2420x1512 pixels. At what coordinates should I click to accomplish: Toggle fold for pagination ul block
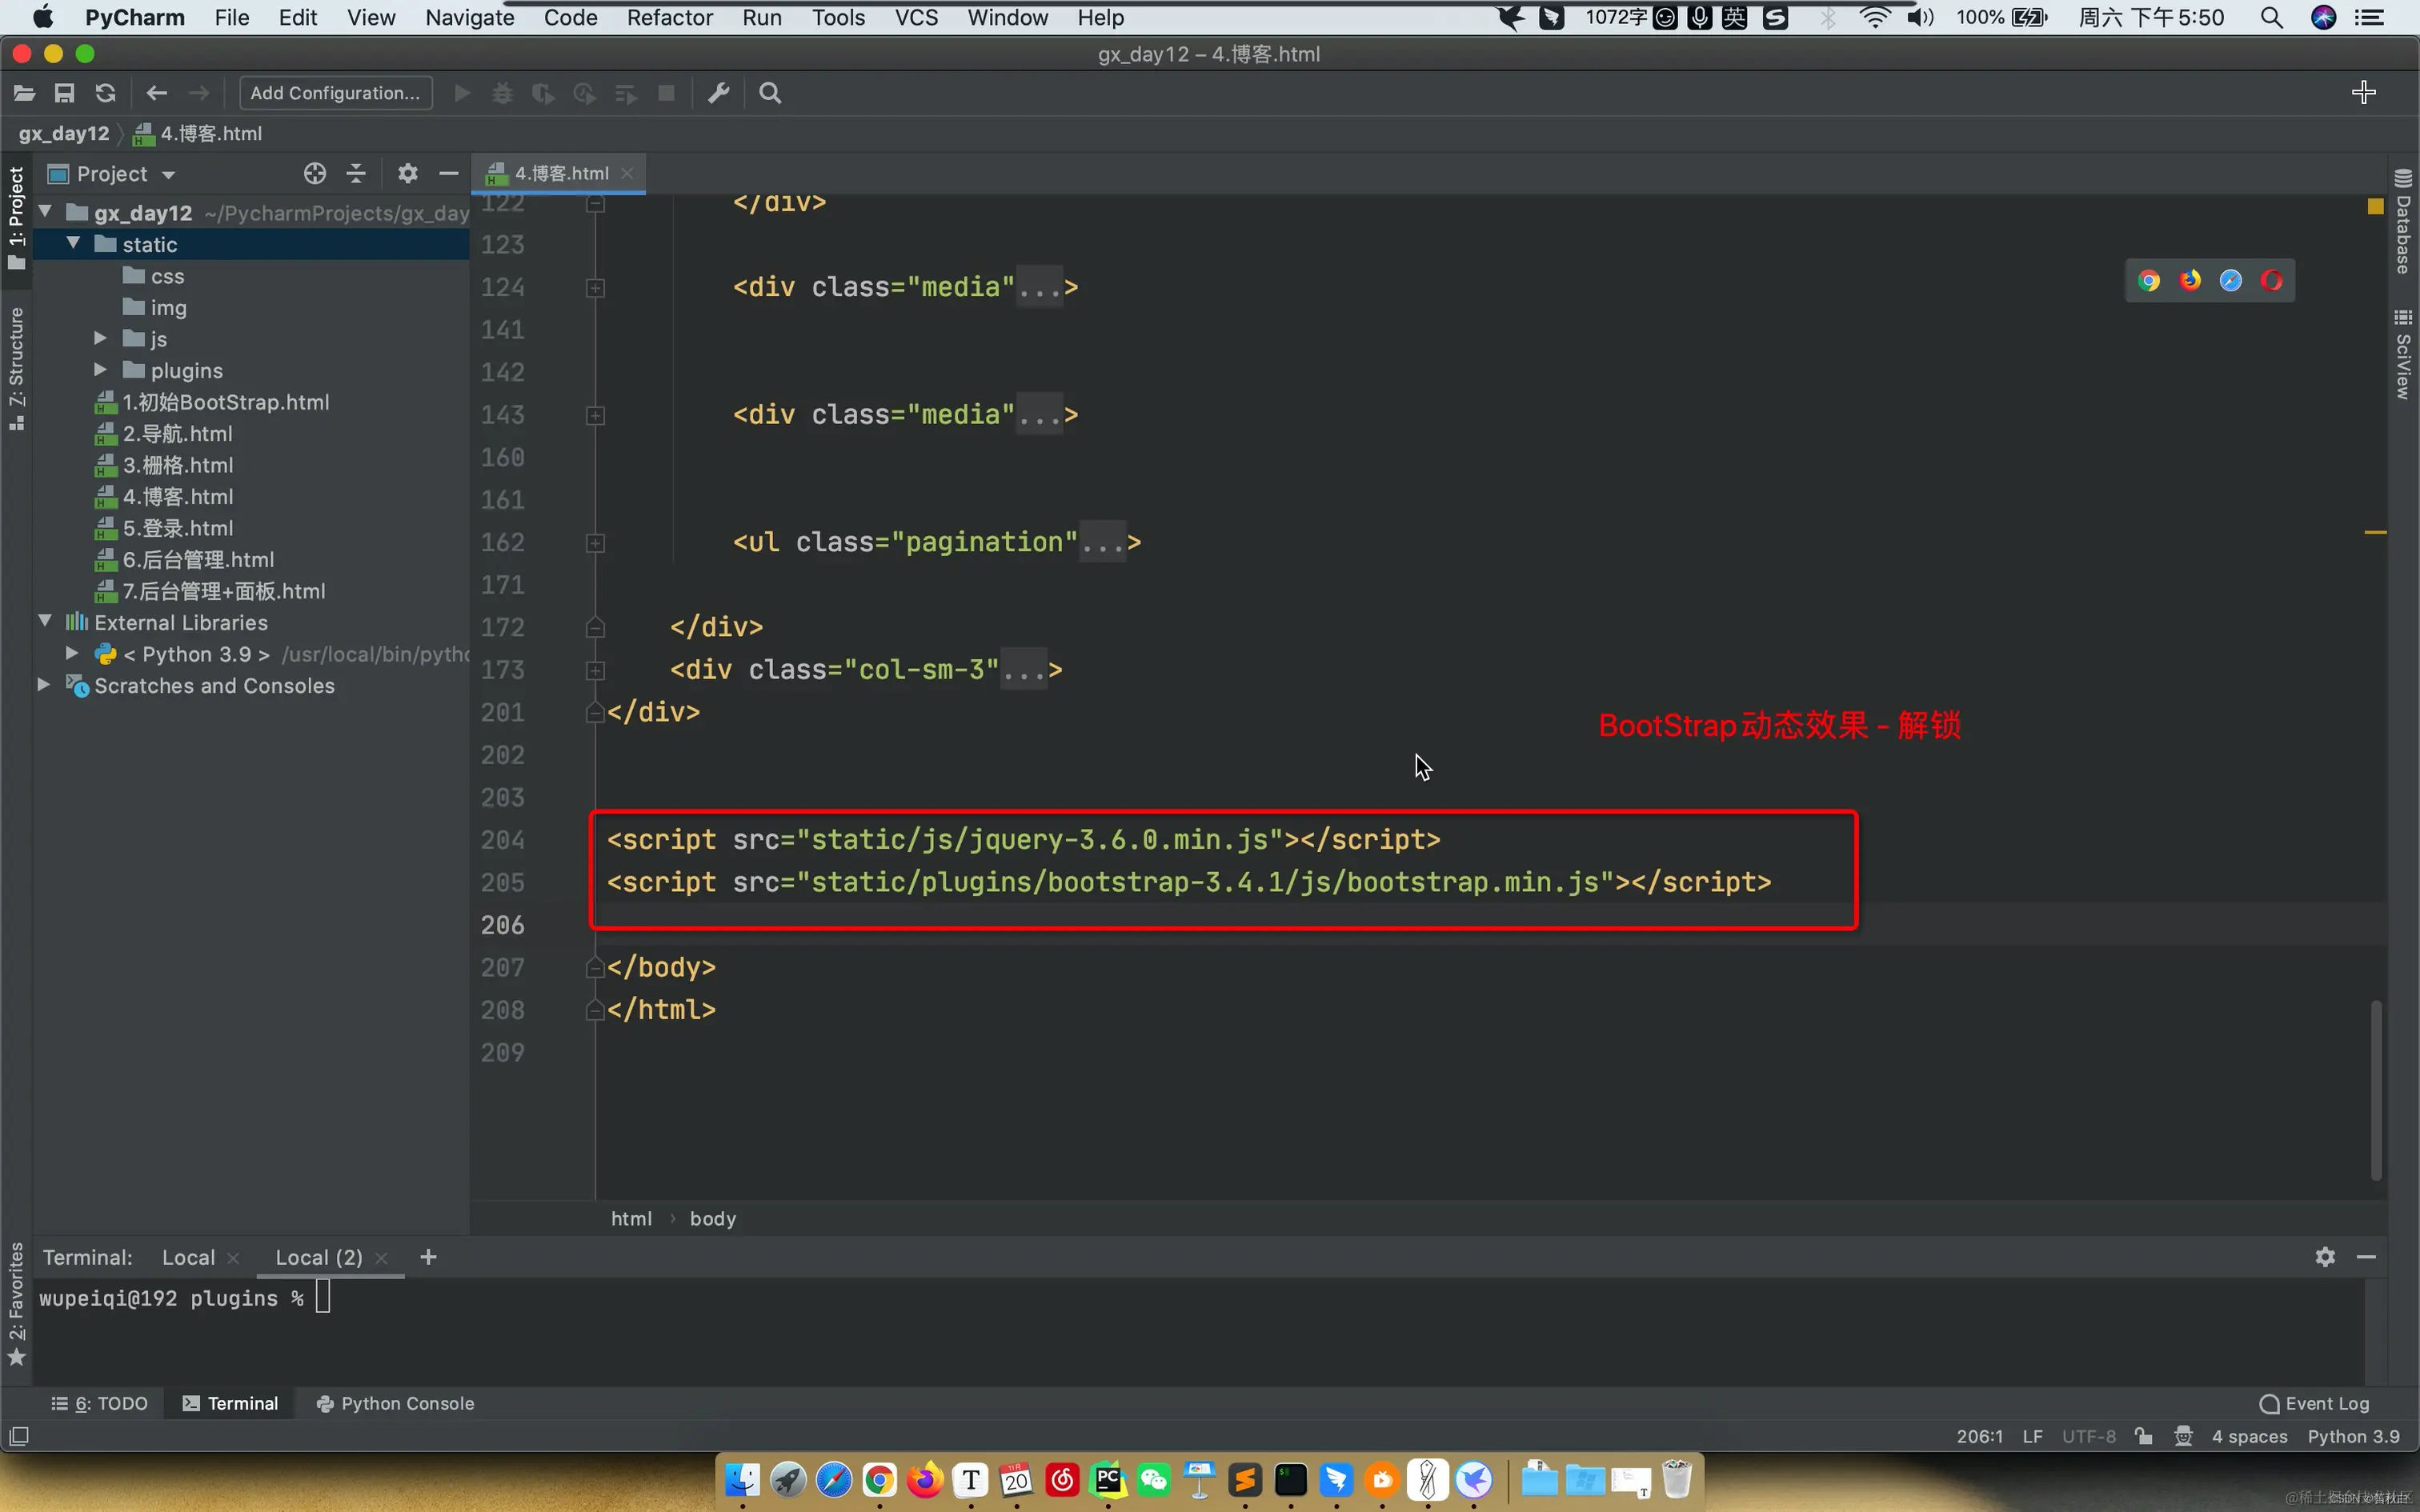595,543
